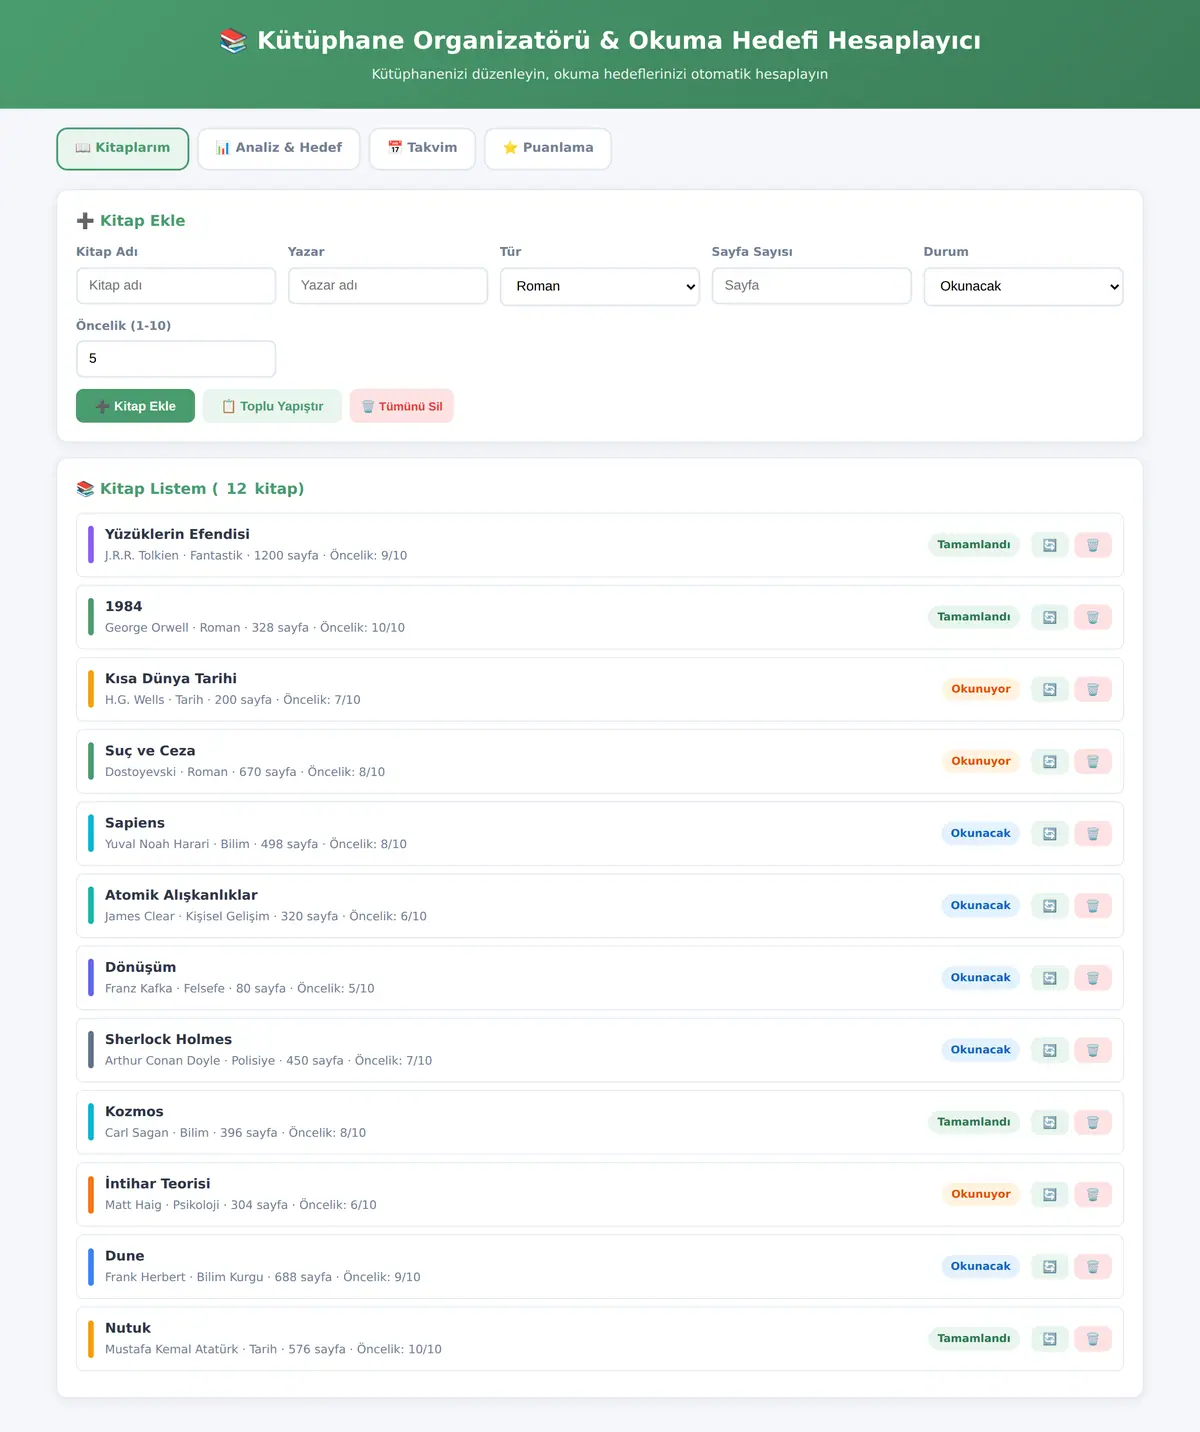This screenshot has width=1200, height=1432.
Task: Click the Toplu Yapıştır button
Action: point(272,406)
